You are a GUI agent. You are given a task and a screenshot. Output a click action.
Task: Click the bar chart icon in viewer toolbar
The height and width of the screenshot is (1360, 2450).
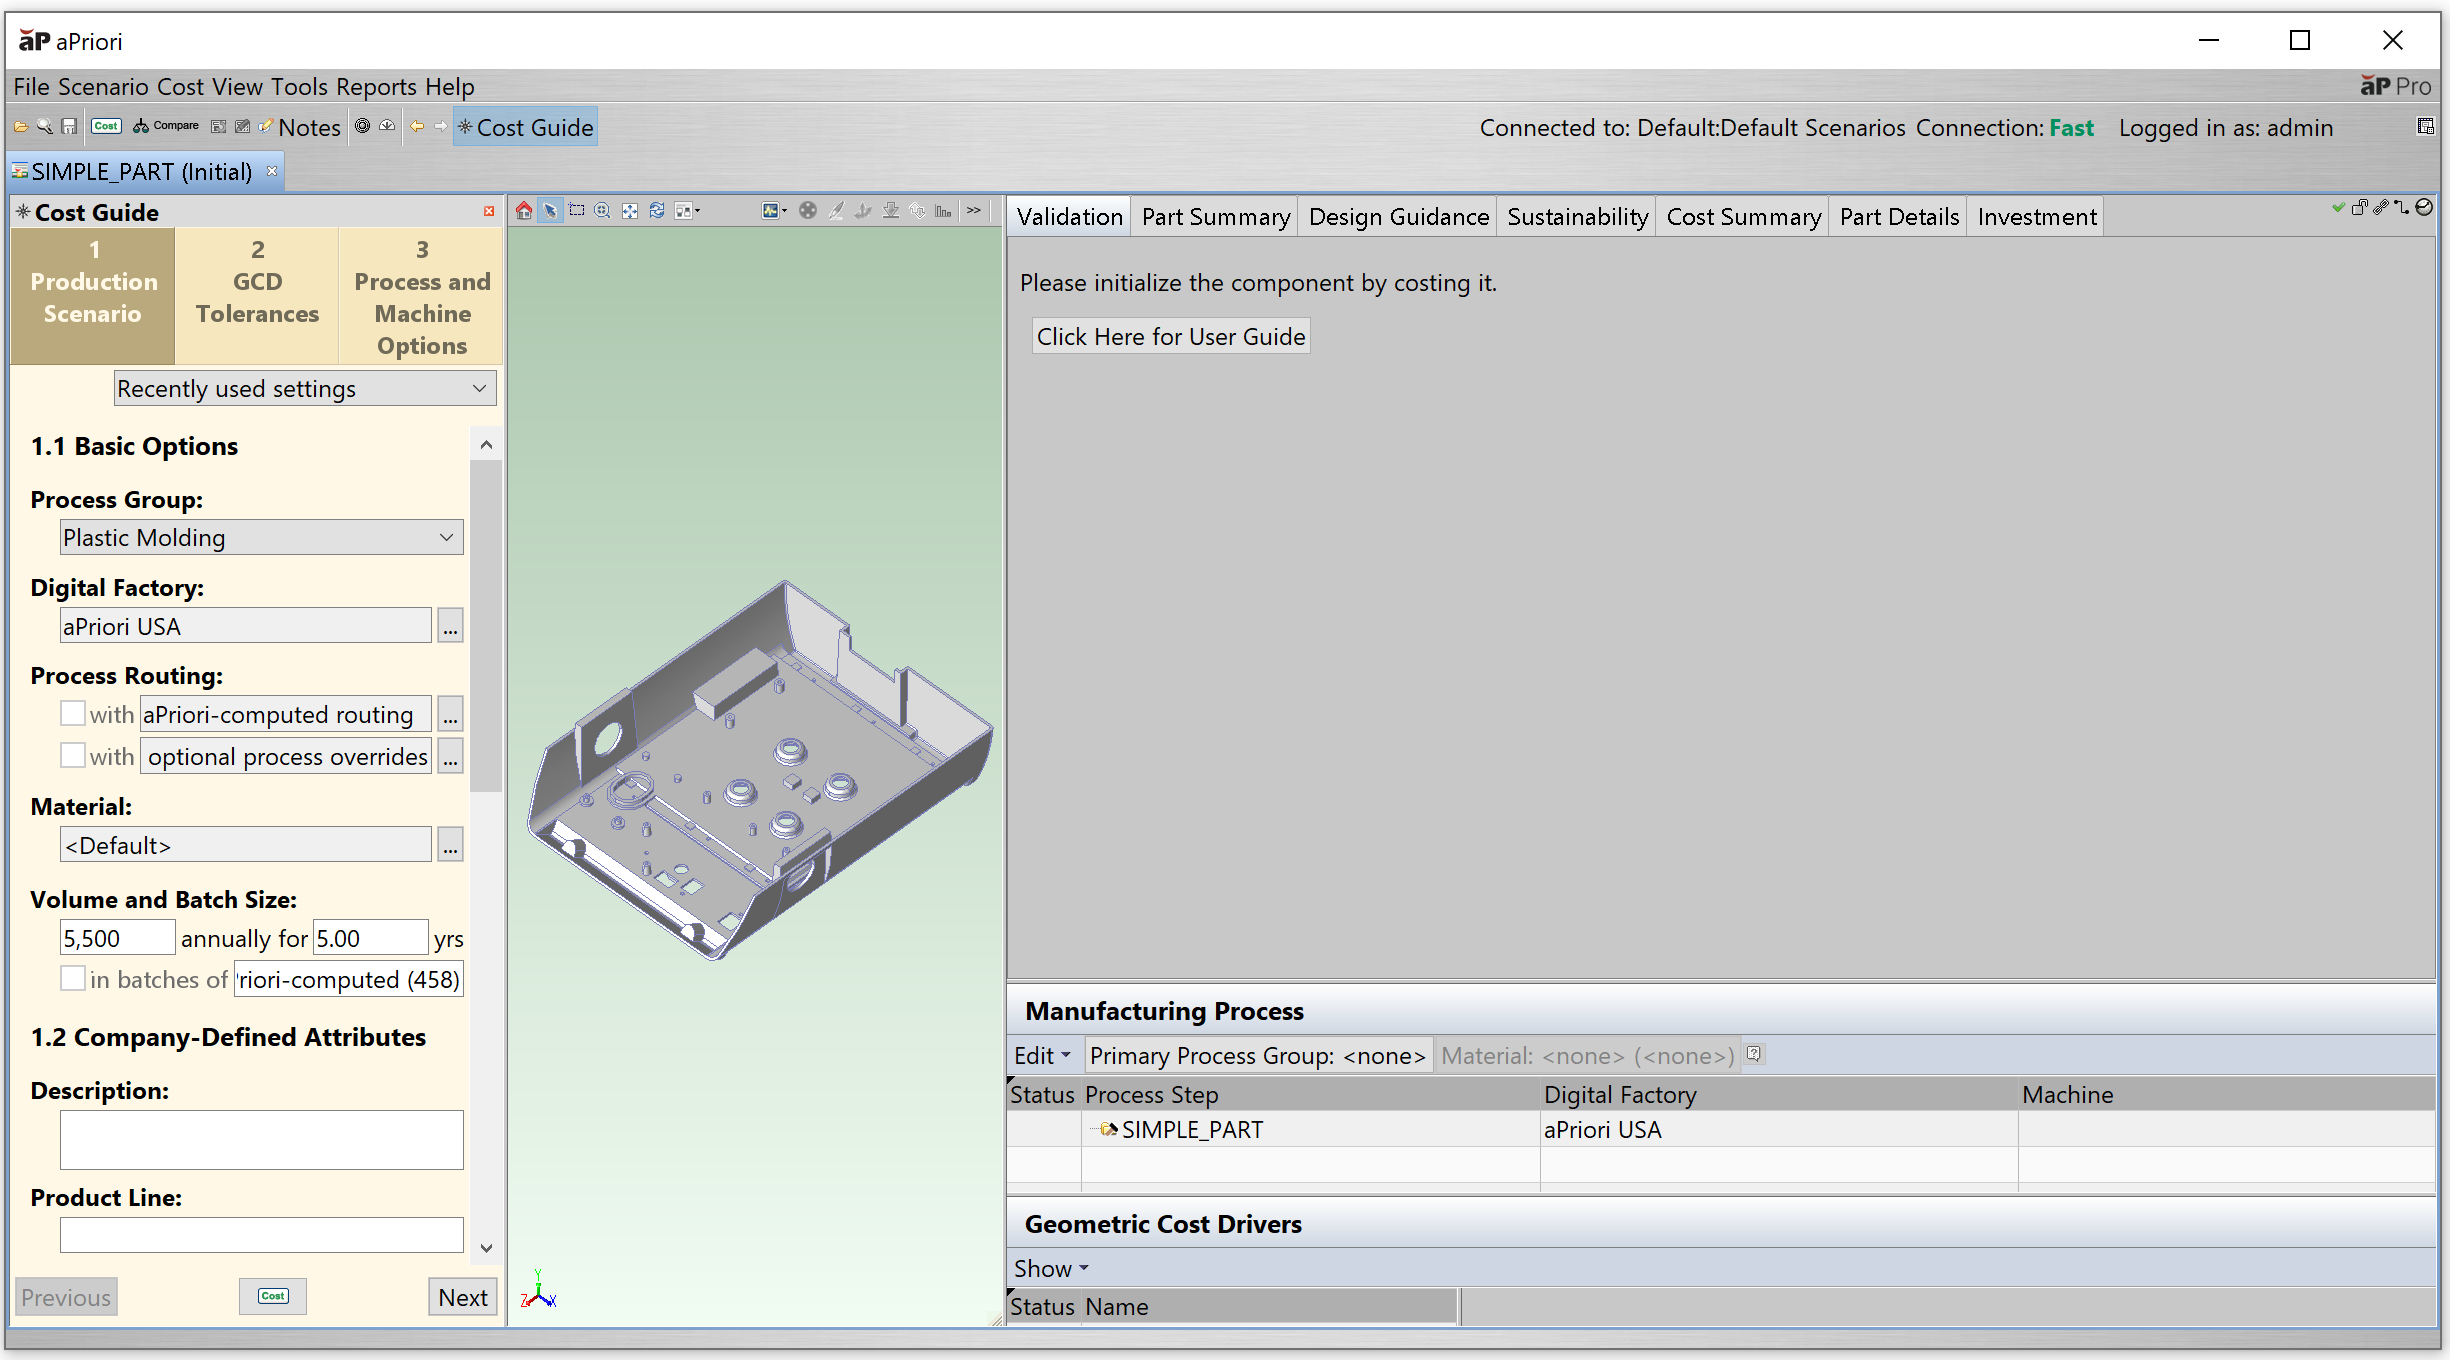click(x=943, y=211)
